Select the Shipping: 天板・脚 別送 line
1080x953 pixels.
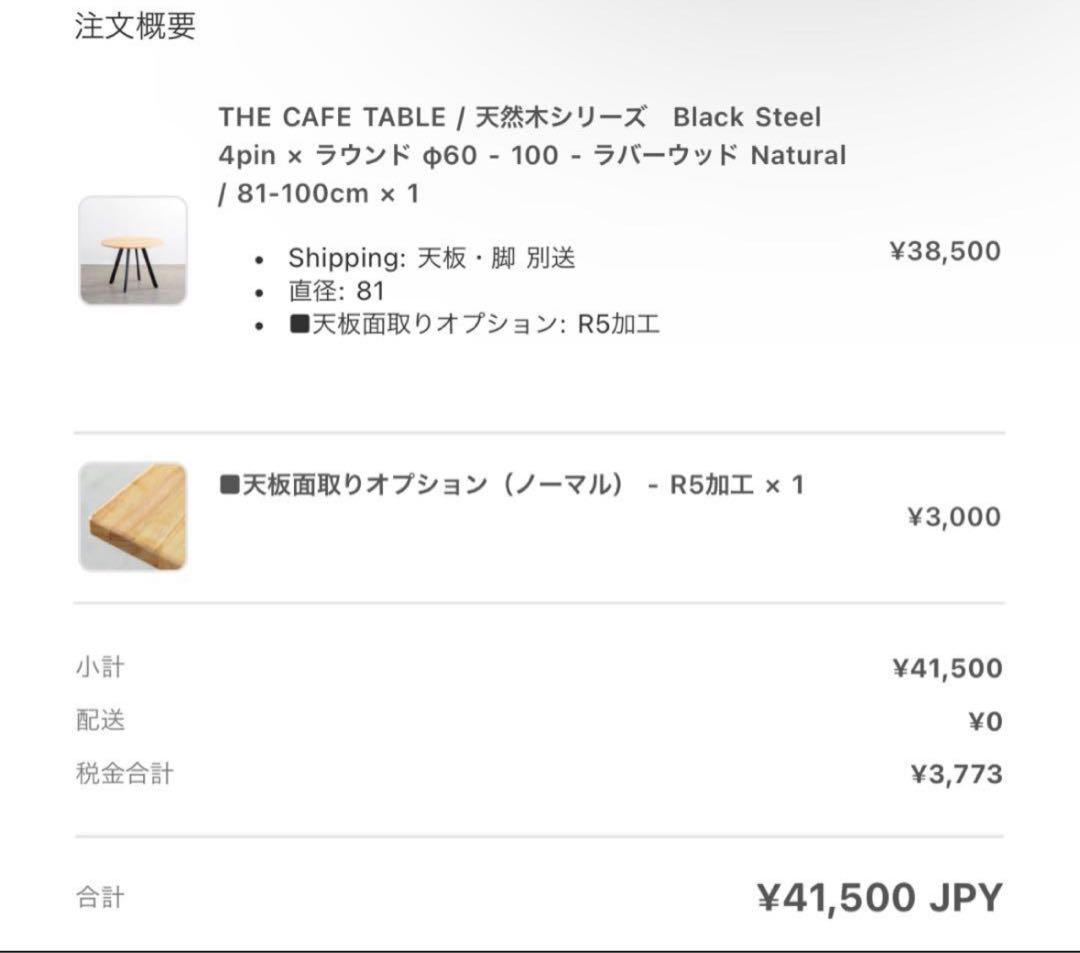click(x=432, y=258)
